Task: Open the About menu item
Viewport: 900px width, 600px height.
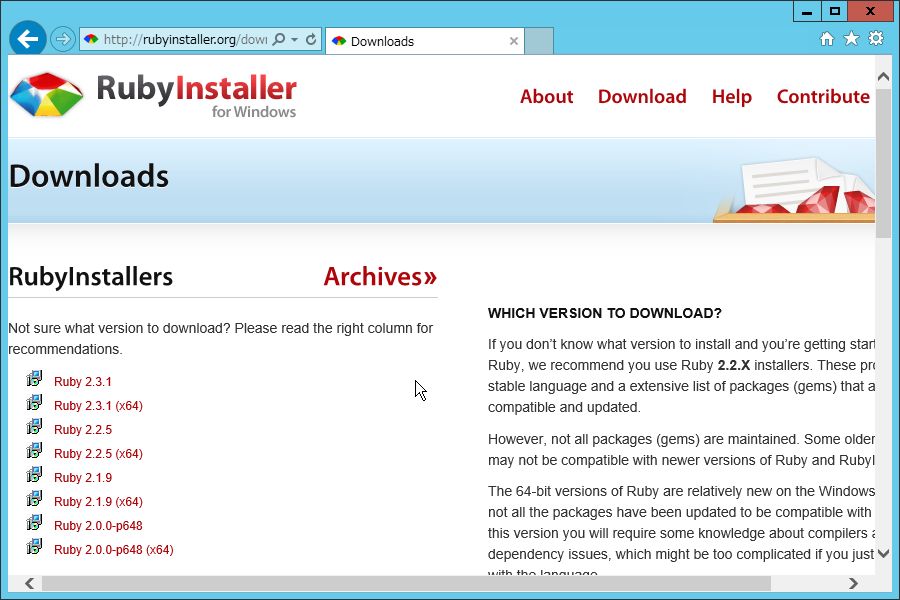Action: 546,96
